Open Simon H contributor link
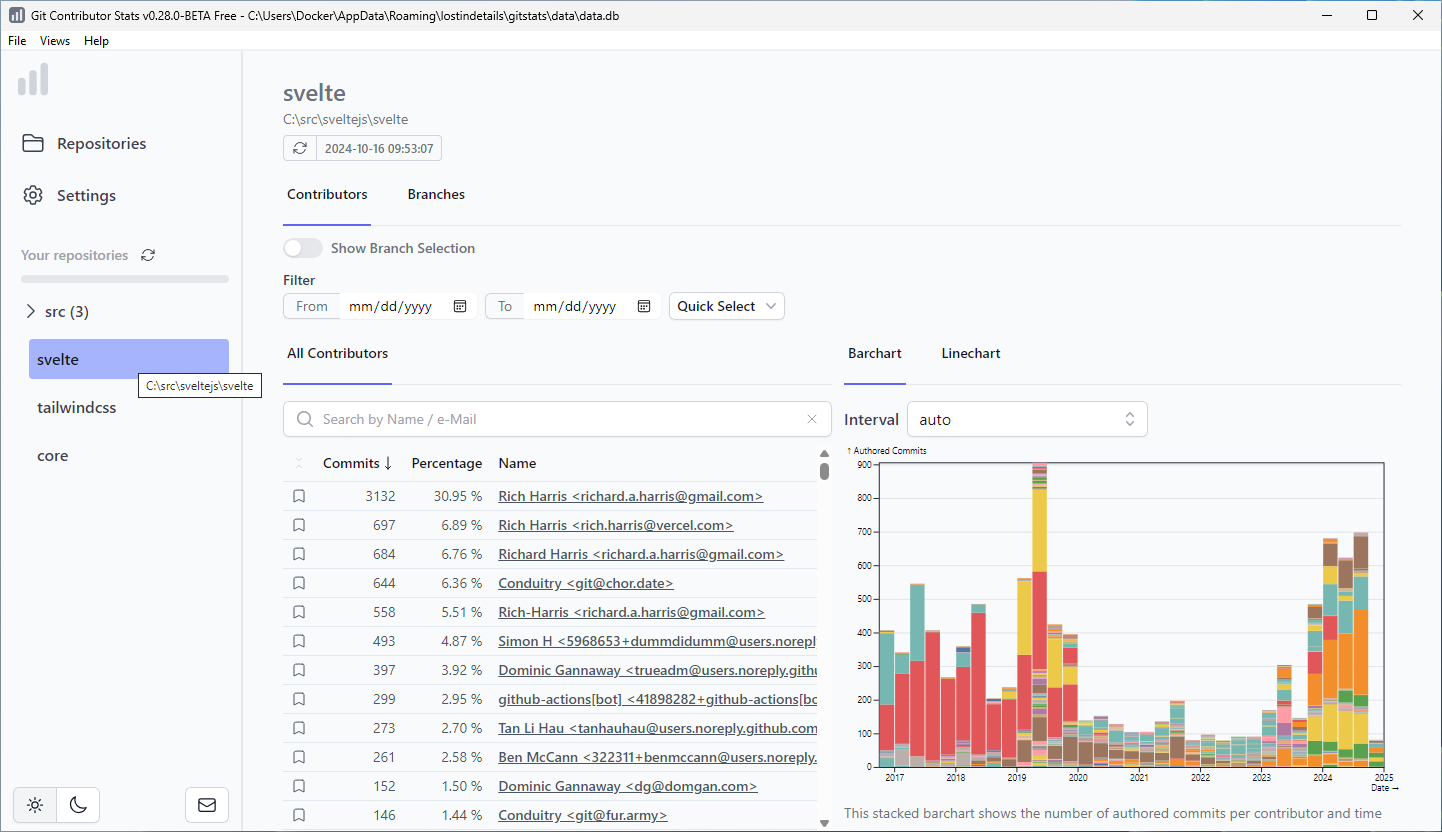Image resolution: width=1442 pixels, height=832 pixels. (x=657, y=641)
